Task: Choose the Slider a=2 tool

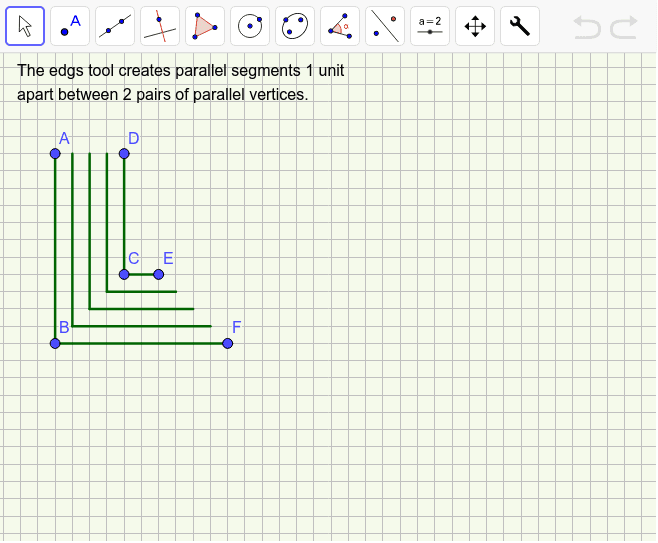Action: coord(430,26)
